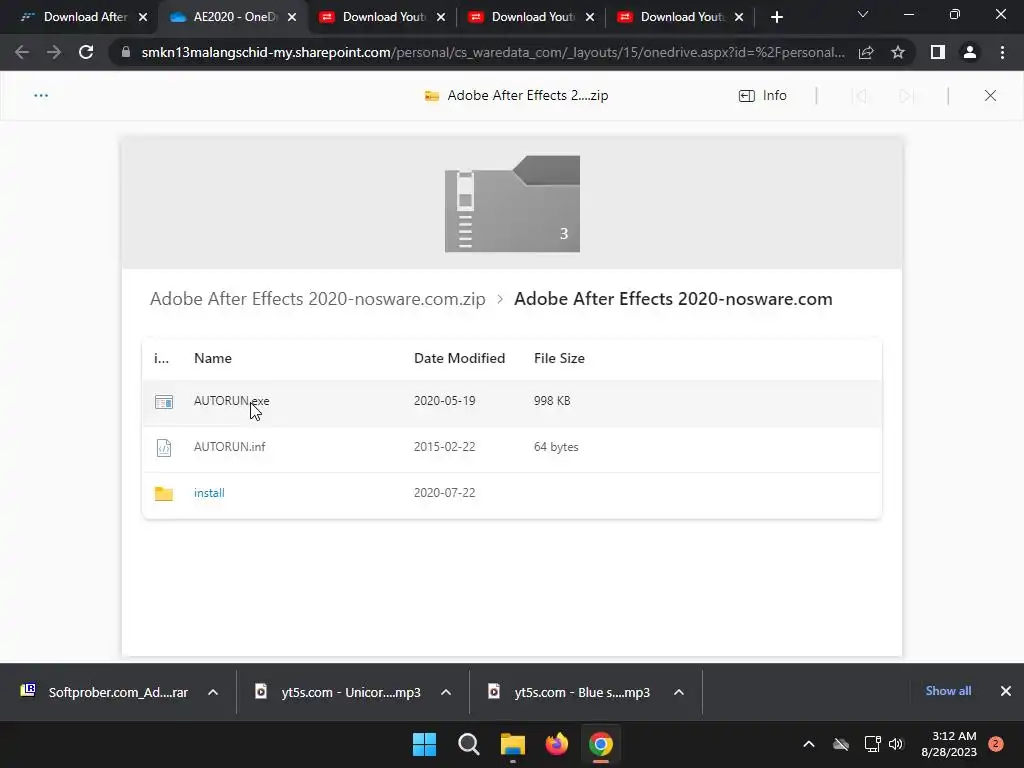This screenshot has height=768, width=1024.
Task: Open the three-dots more options menu
Action: (40, 95)
